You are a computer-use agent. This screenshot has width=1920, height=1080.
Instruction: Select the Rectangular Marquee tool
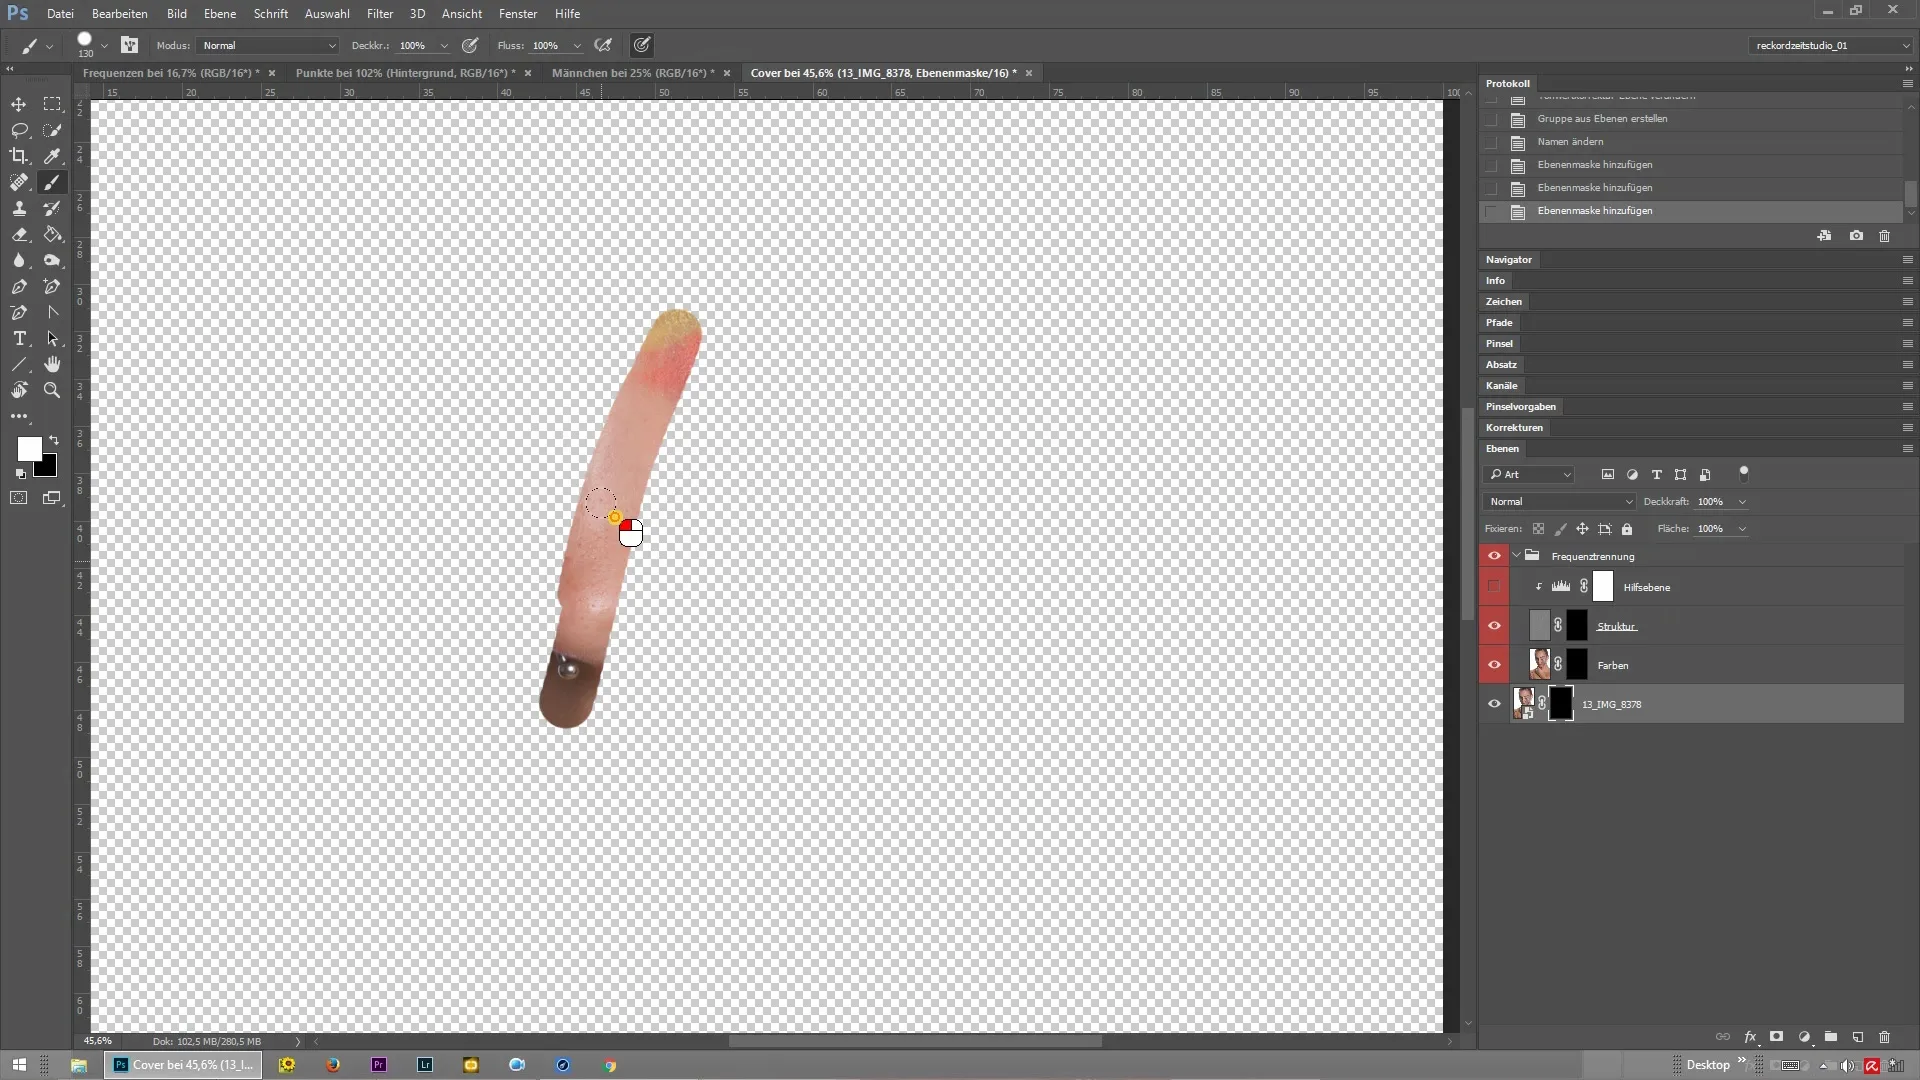click(x=52, y=104)
